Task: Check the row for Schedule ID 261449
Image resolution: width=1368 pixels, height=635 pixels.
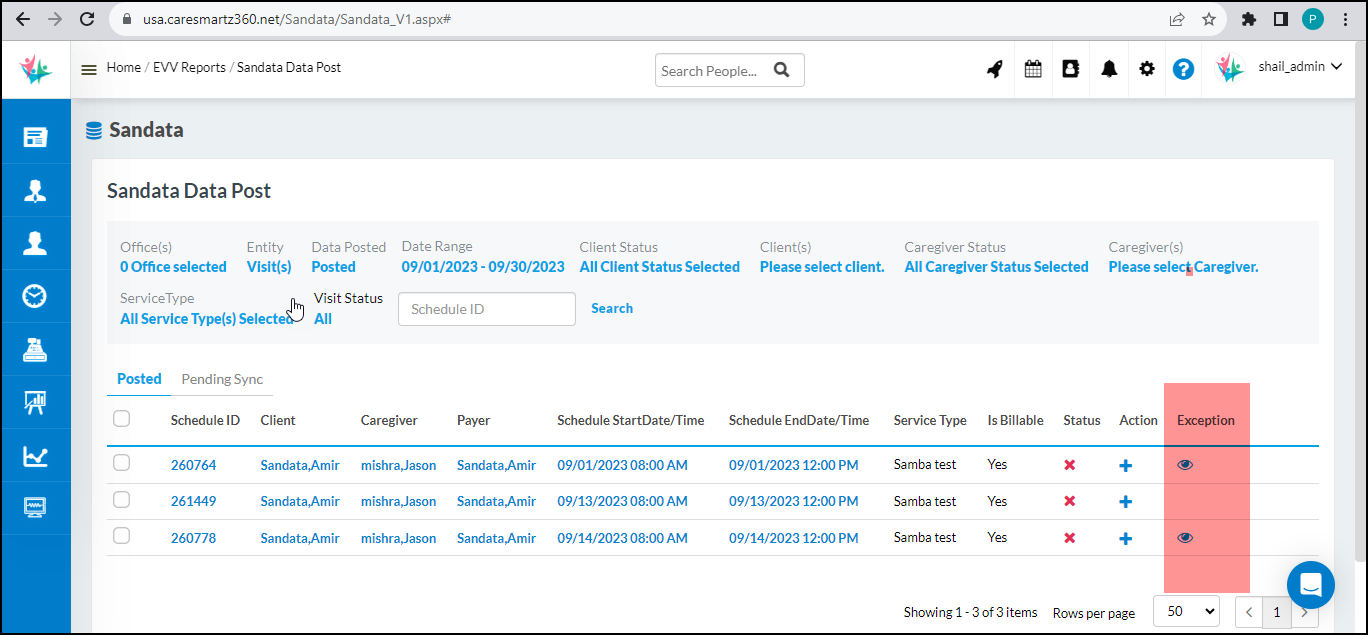Action: (121, 499)
